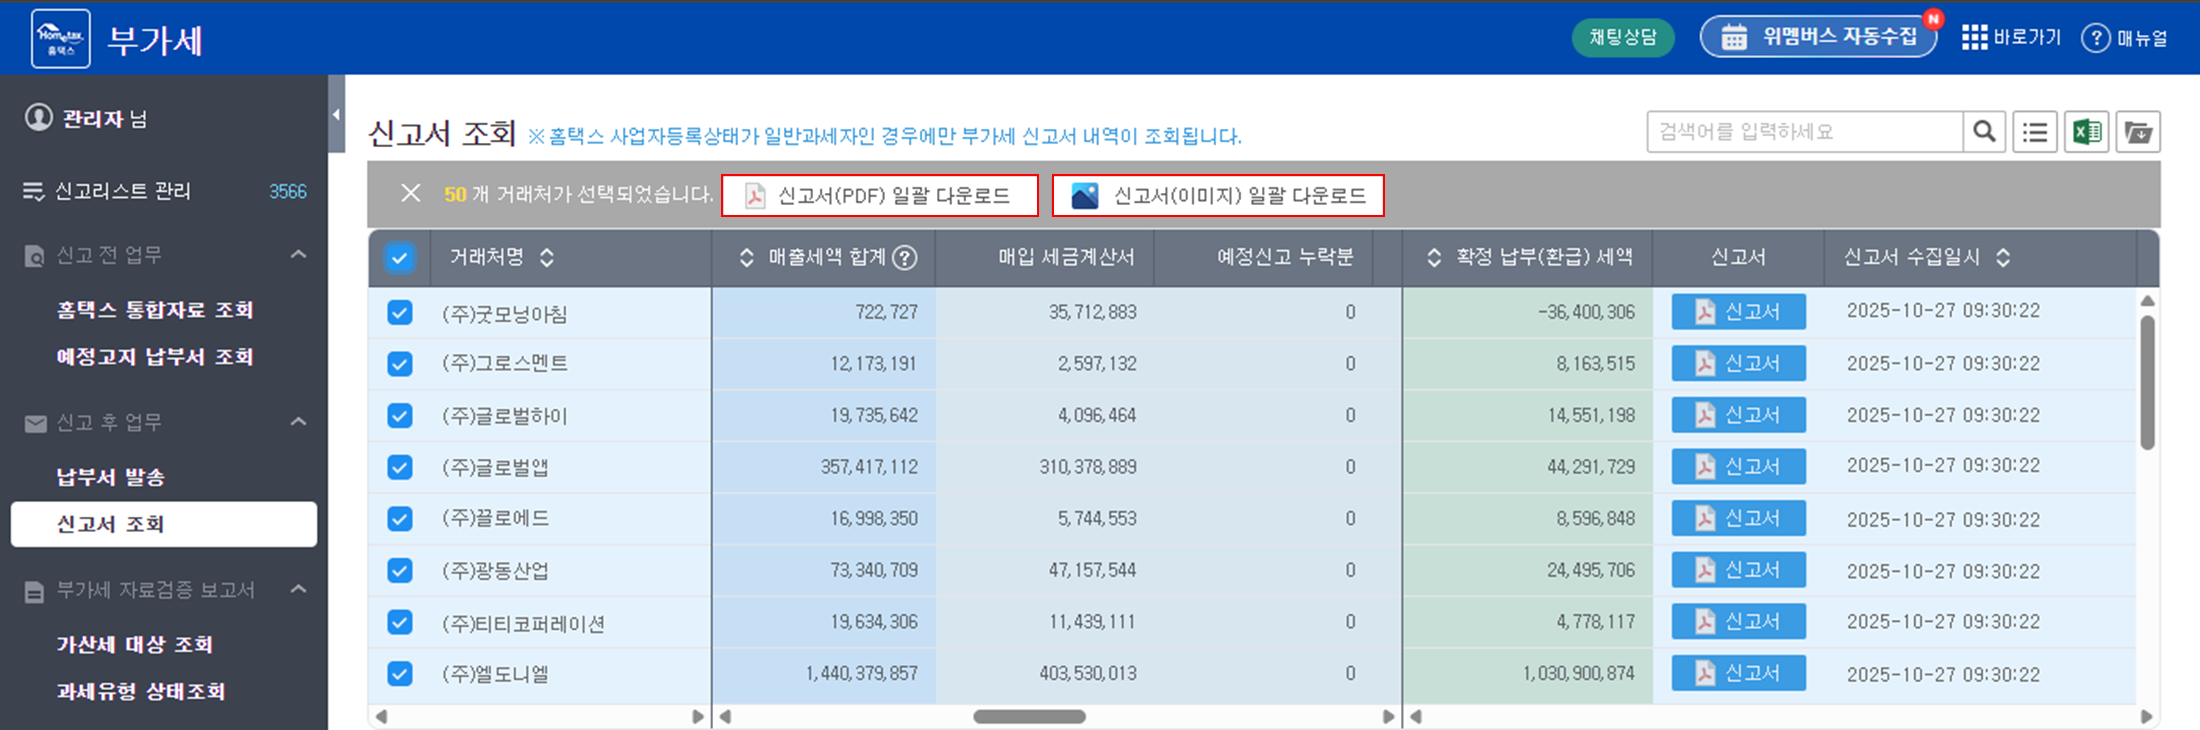The image size is (2200, 730).
Task: Open 신고서 PDF for (주)그로스멘트
Action: [x=1739, y=364]
